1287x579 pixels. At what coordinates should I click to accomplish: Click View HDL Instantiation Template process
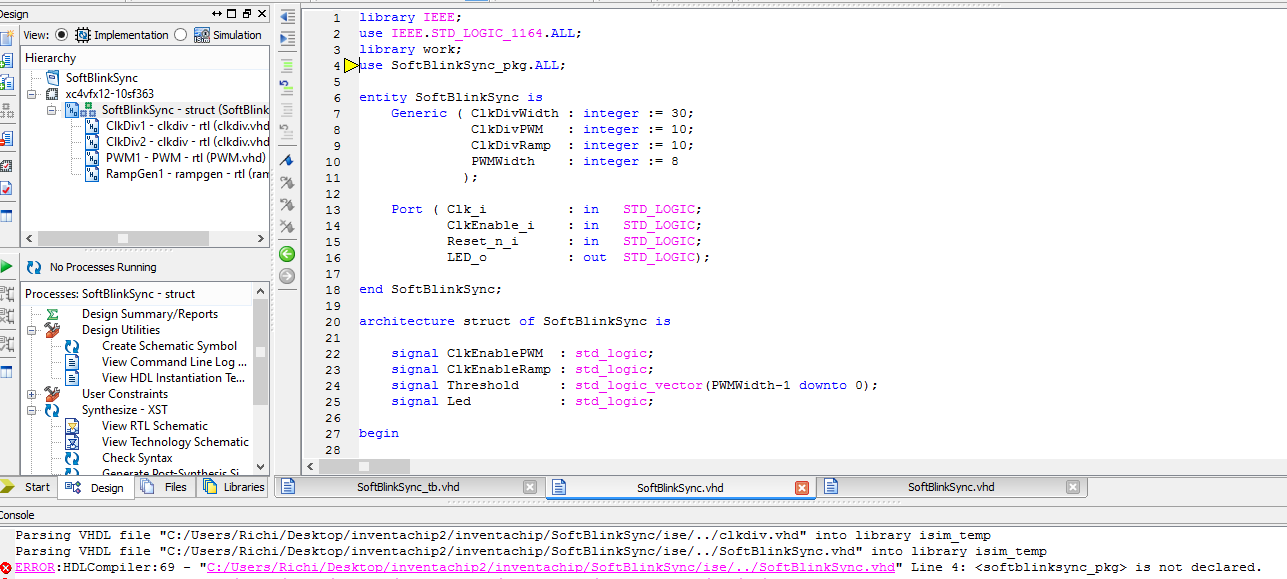click(x=173, y=378)
